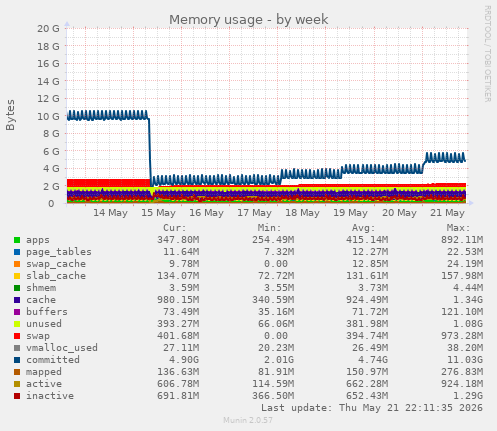Click the navy committed legend swatch
This screenshot has height=431, width=497.
tap(17, 360)
